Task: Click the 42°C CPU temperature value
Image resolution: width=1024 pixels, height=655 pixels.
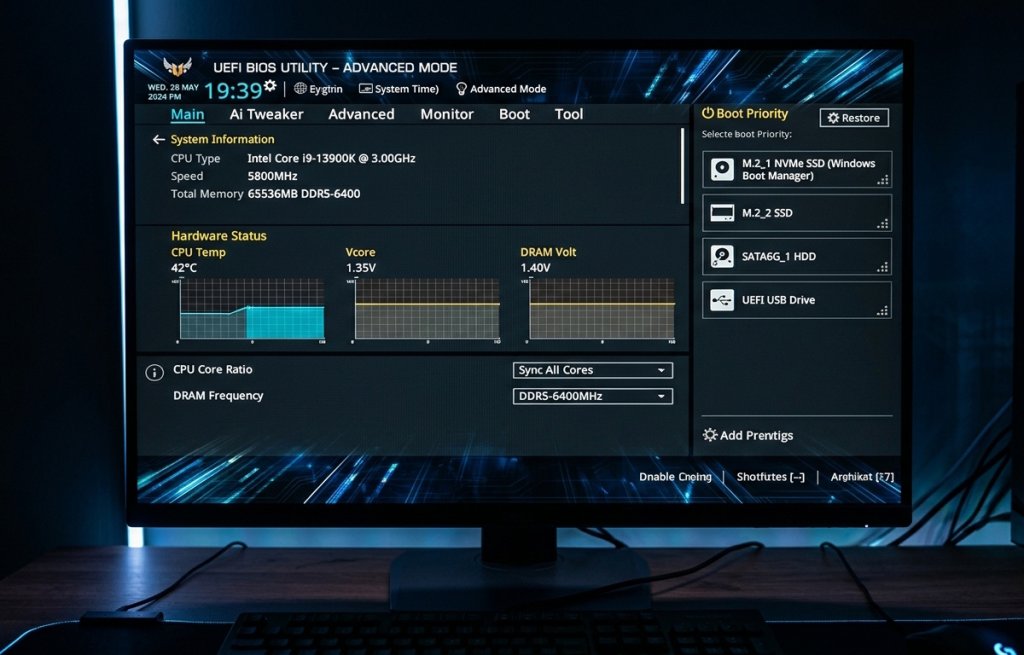Action: click(x=184, y=268)
